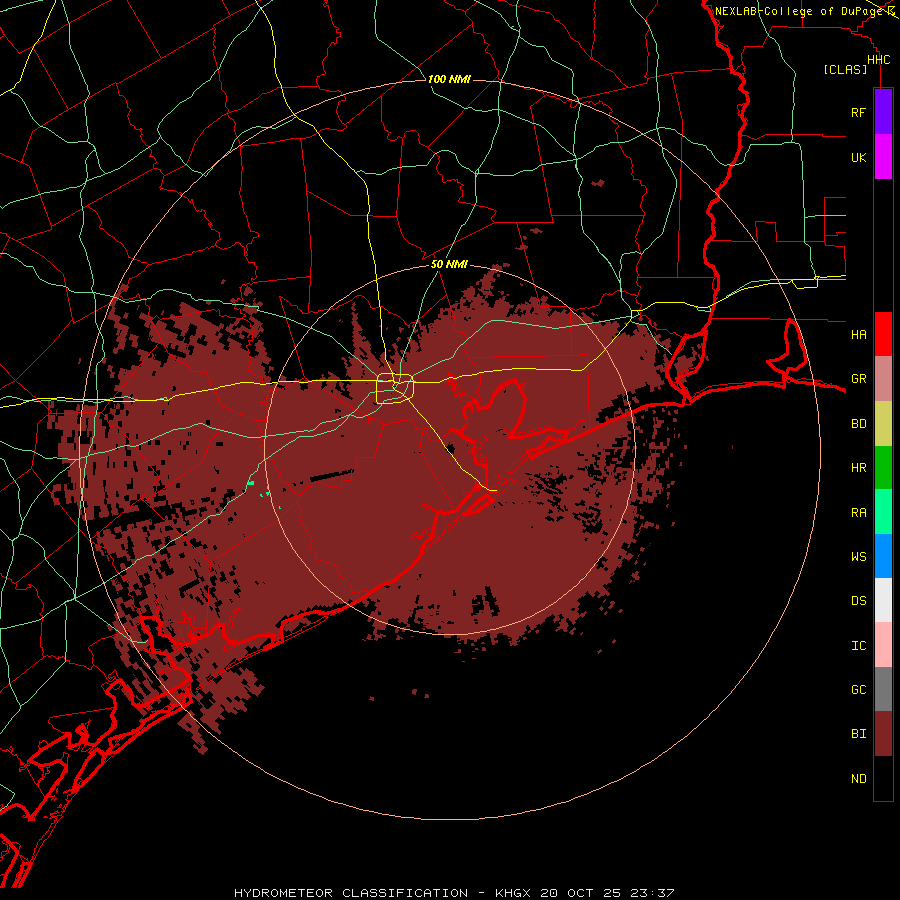The width and height of the screenshot is (900, 900).
Task: Click the WS blue legend swatch
Action: coord(883,556)
